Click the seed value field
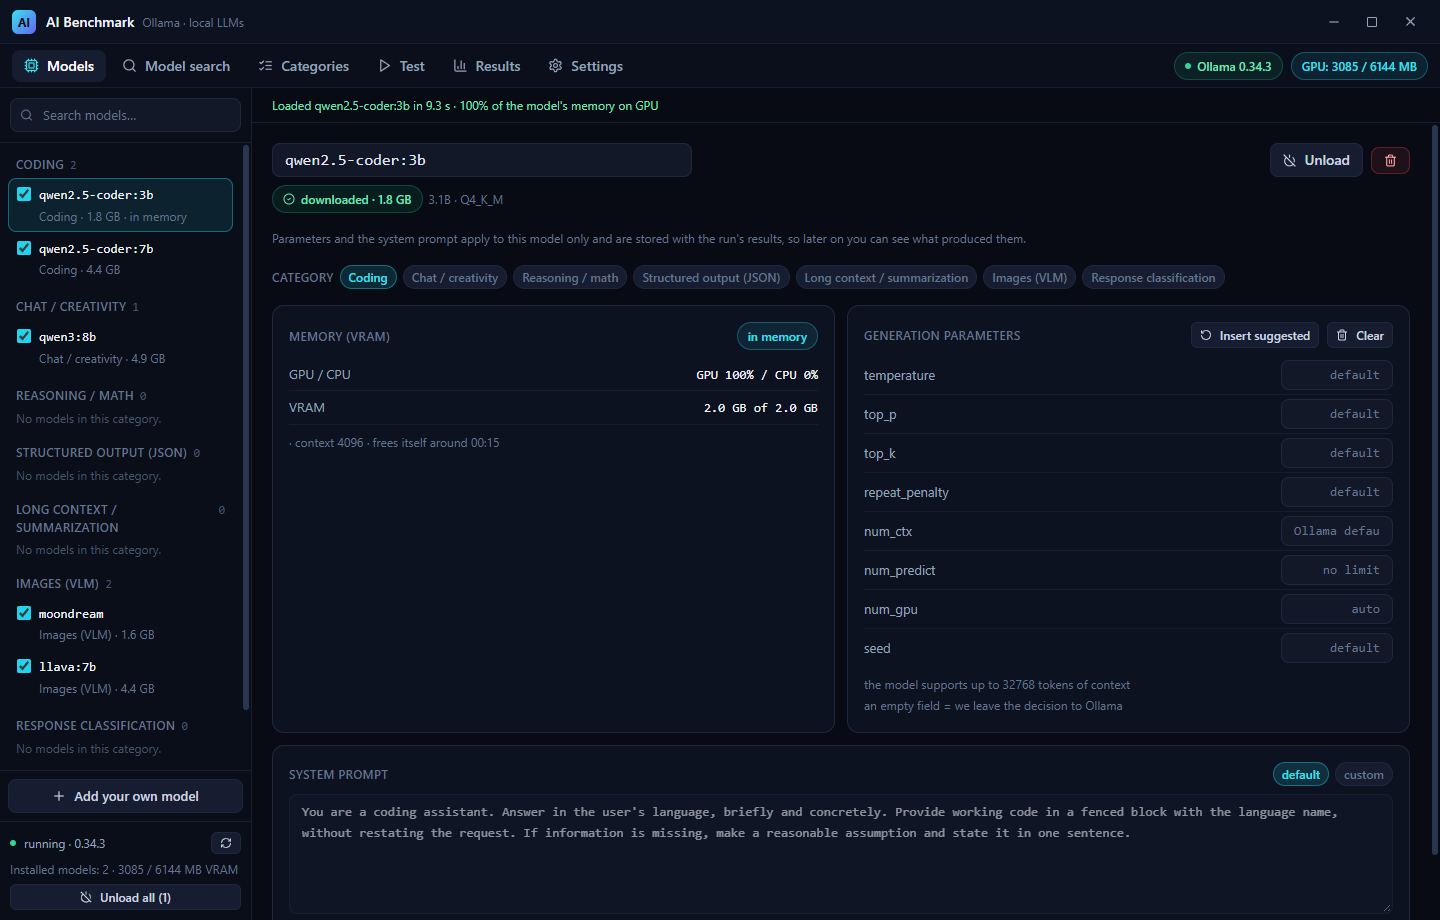Image resolution: width=1440 pixels, height=920 pixels. click(x=1337, y=648)
